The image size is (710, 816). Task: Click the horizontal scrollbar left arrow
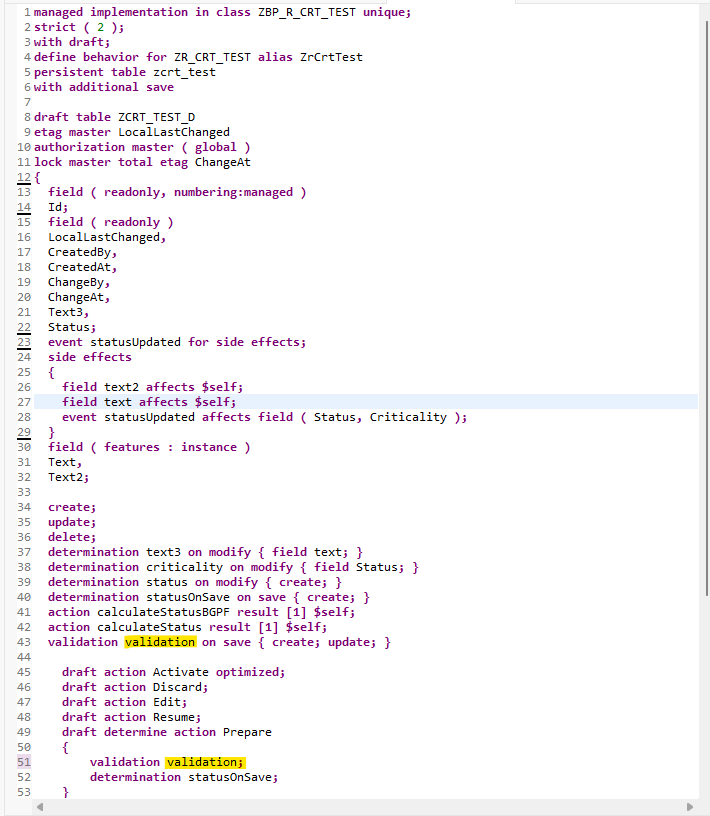[40, 807]
